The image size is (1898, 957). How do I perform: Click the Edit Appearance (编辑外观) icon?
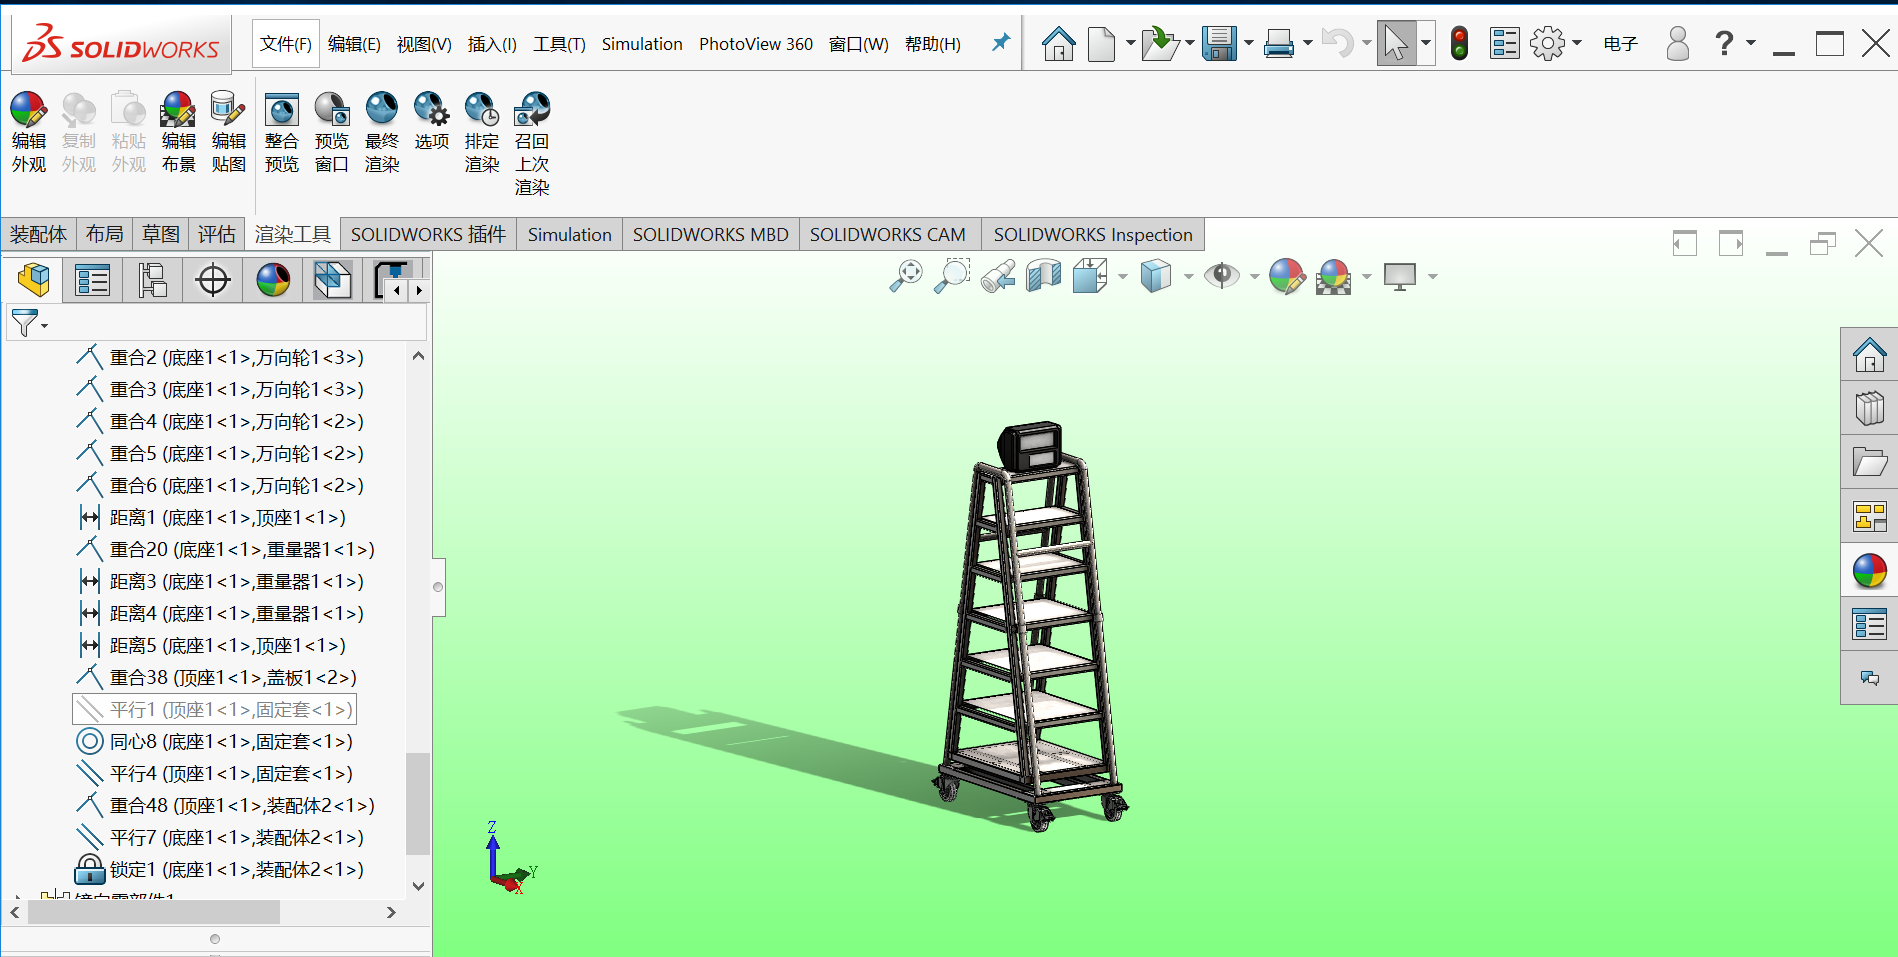[x=28, y=132]
